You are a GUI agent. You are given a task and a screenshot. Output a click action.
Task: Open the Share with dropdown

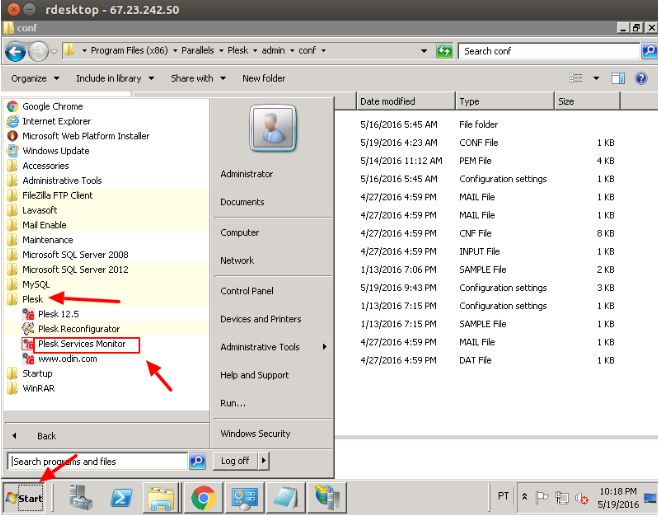tap(198, 78)
